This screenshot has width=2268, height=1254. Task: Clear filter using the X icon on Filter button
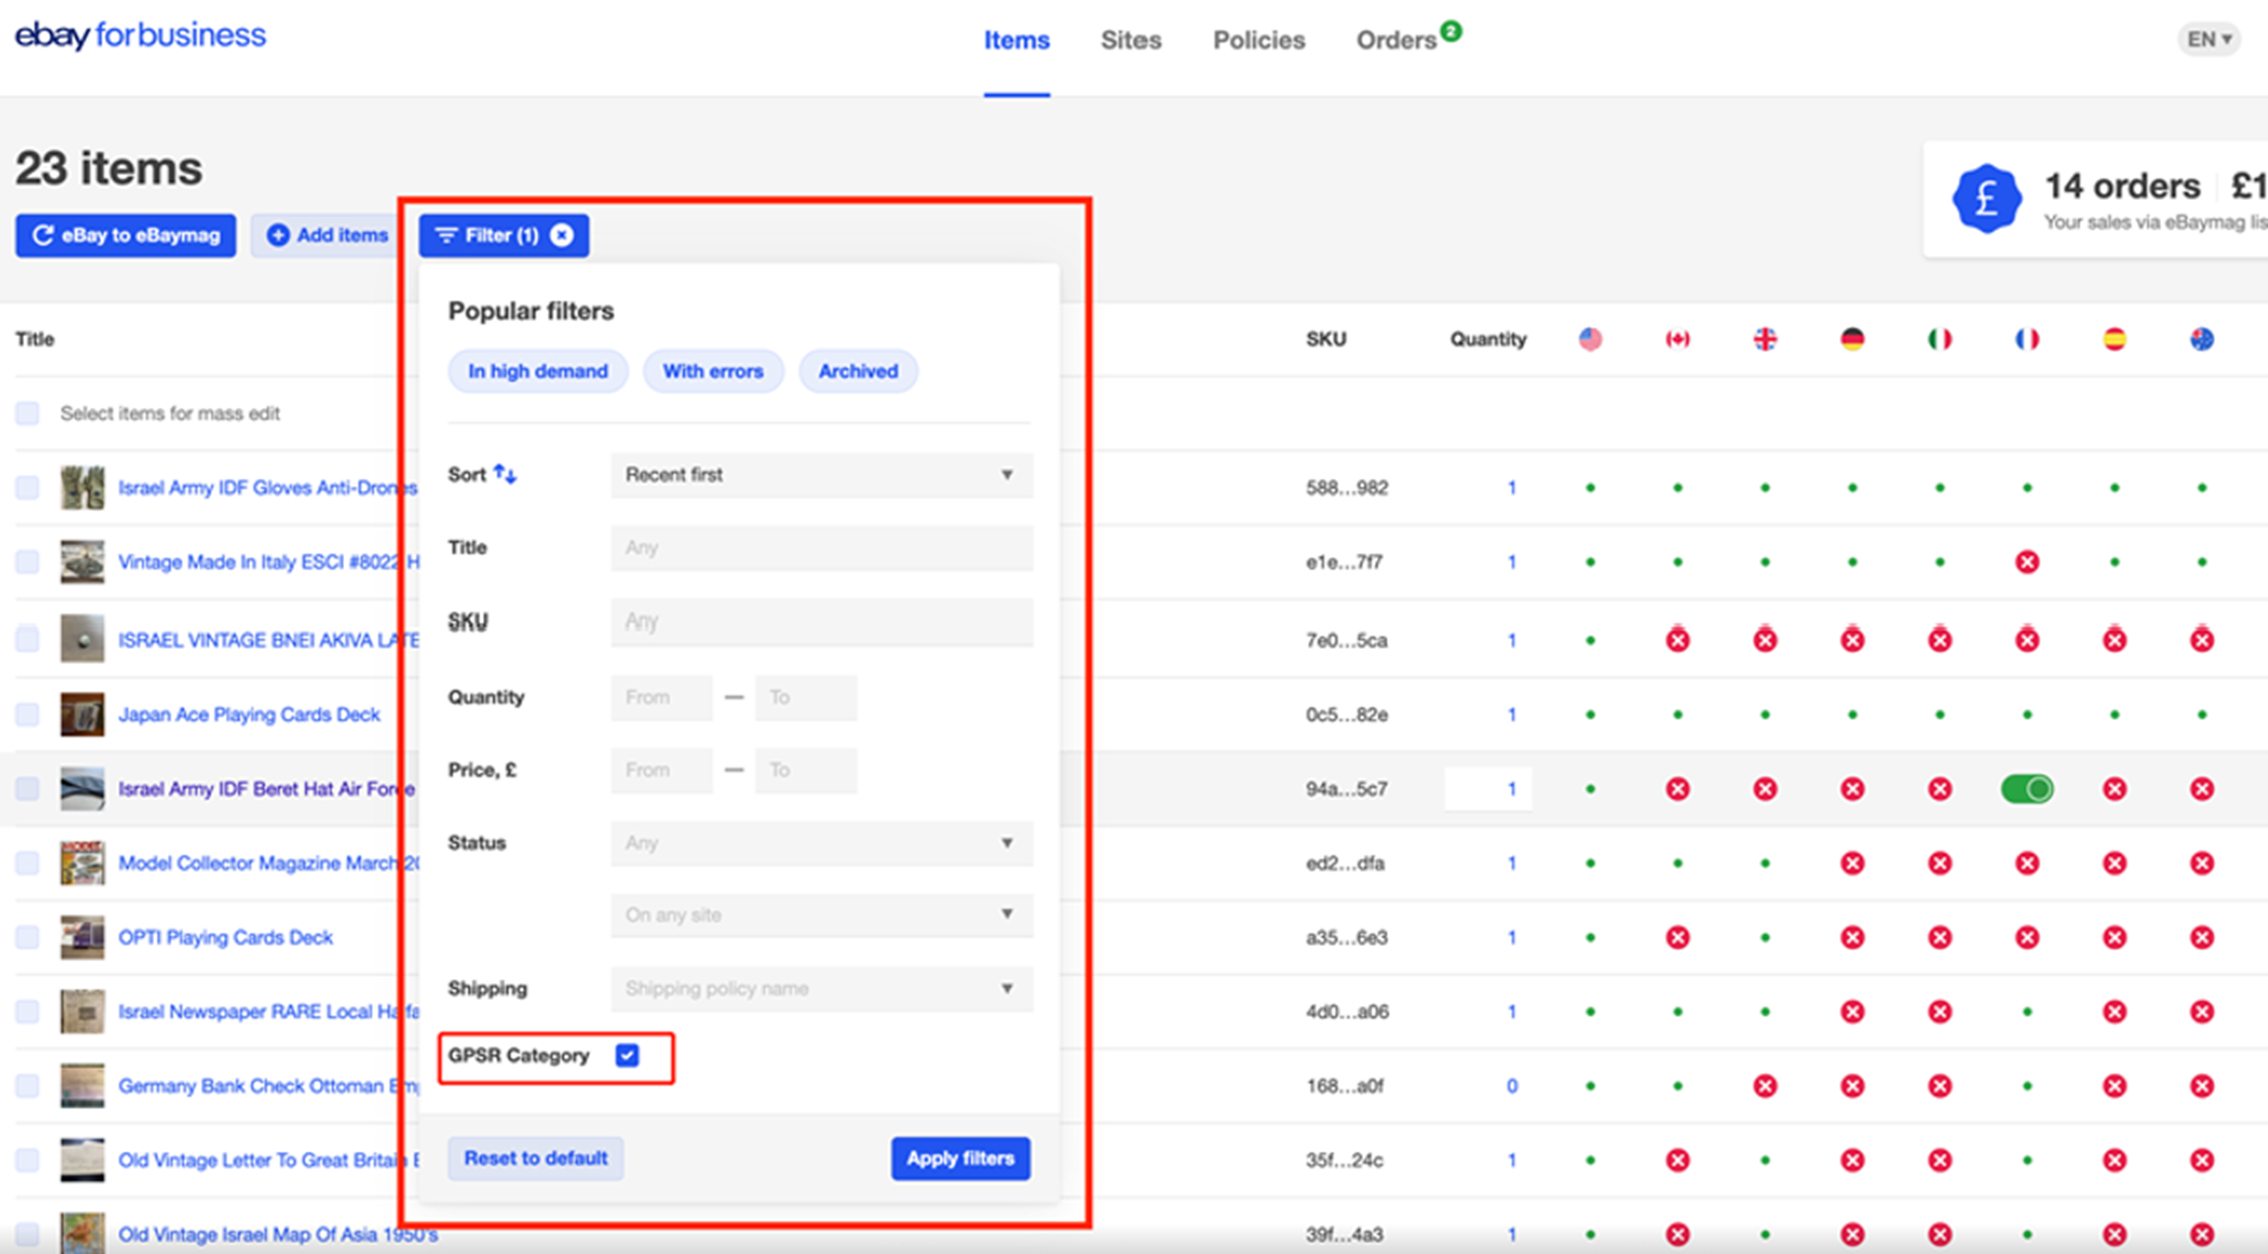coord(563,235)
